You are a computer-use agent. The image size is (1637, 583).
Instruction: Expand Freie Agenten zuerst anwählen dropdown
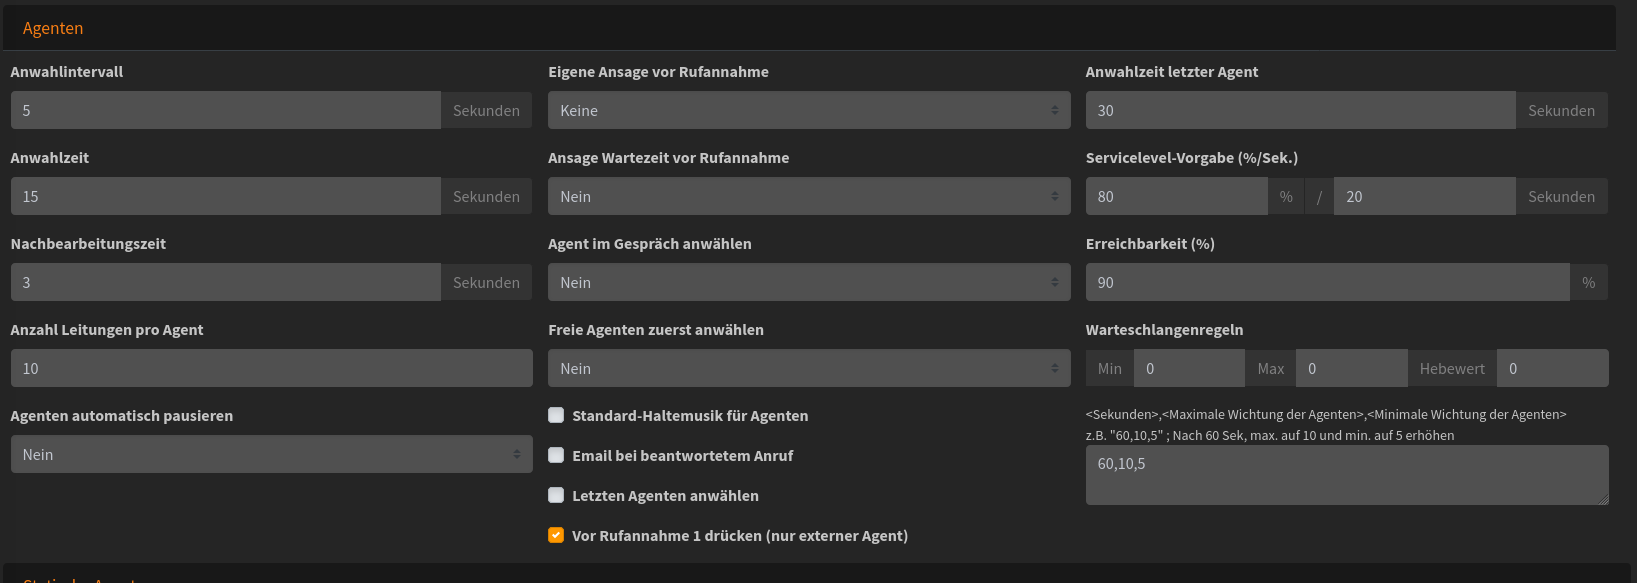[808, 368]
